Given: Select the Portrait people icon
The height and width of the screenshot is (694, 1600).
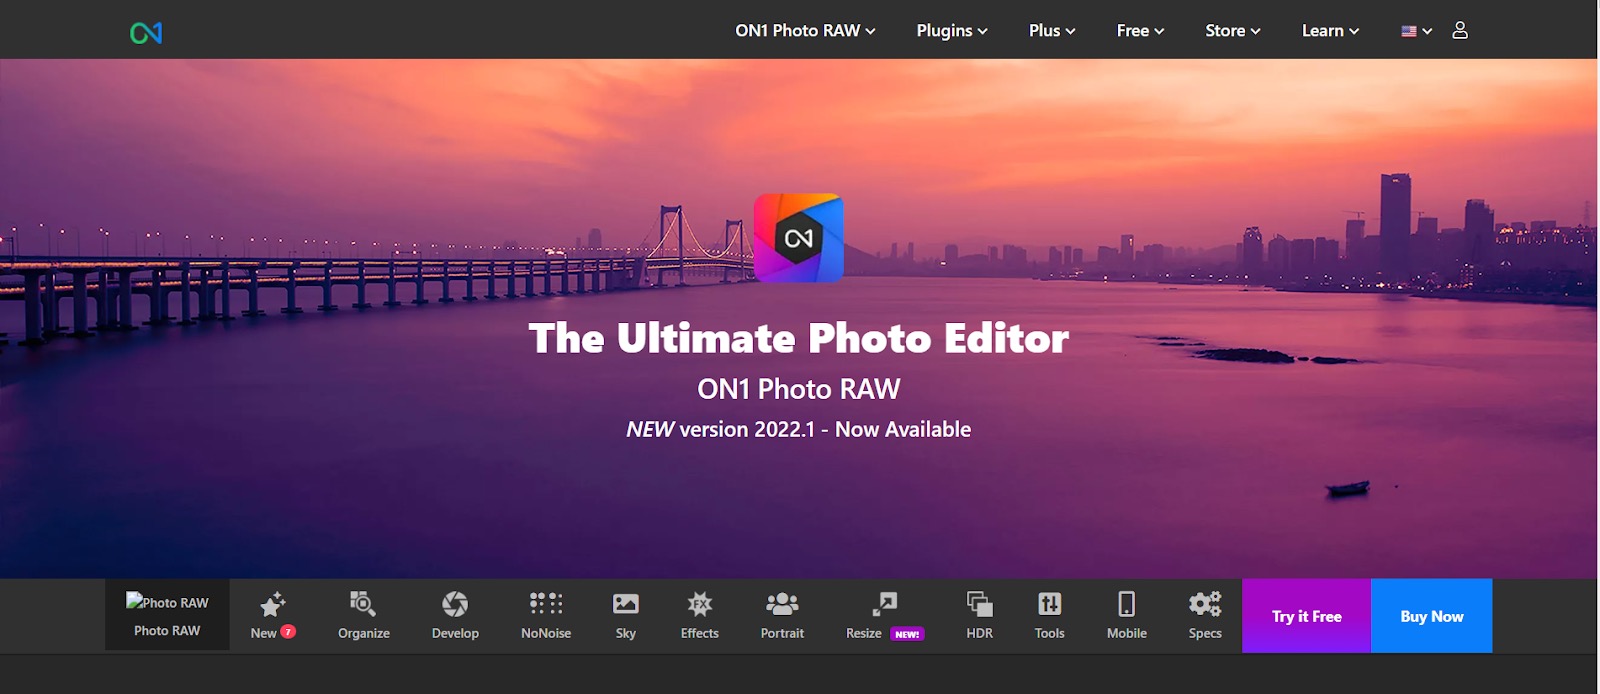Looking at the screenshot, I should [x=782, y=603].
